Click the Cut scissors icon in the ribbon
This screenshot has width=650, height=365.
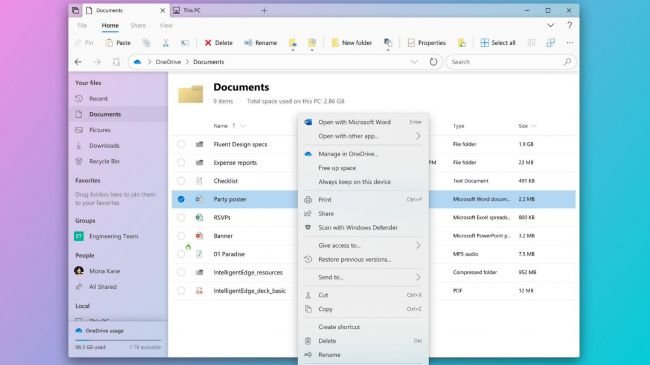coord(165,43)
